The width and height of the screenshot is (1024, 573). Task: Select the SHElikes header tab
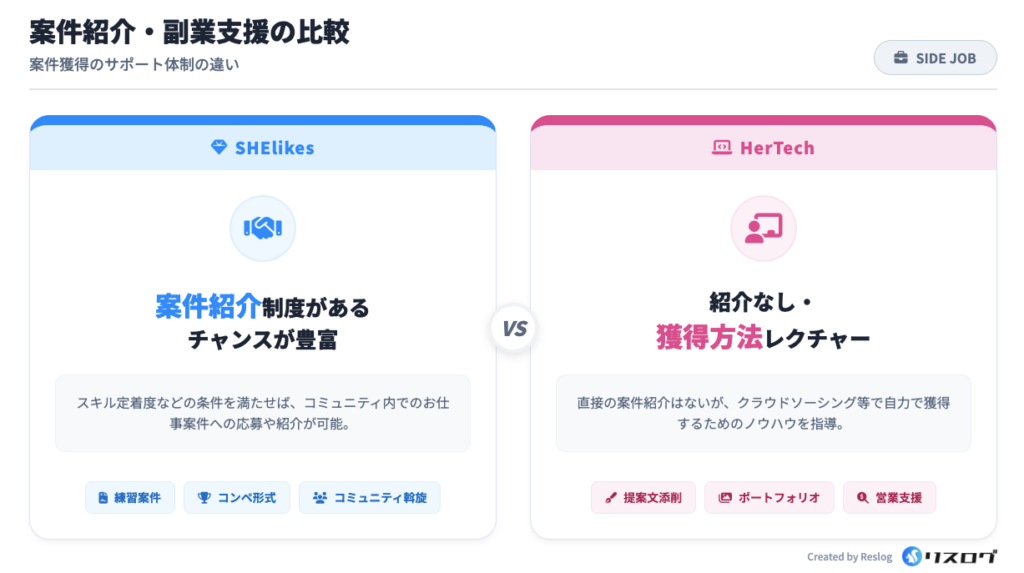point(263,148)
